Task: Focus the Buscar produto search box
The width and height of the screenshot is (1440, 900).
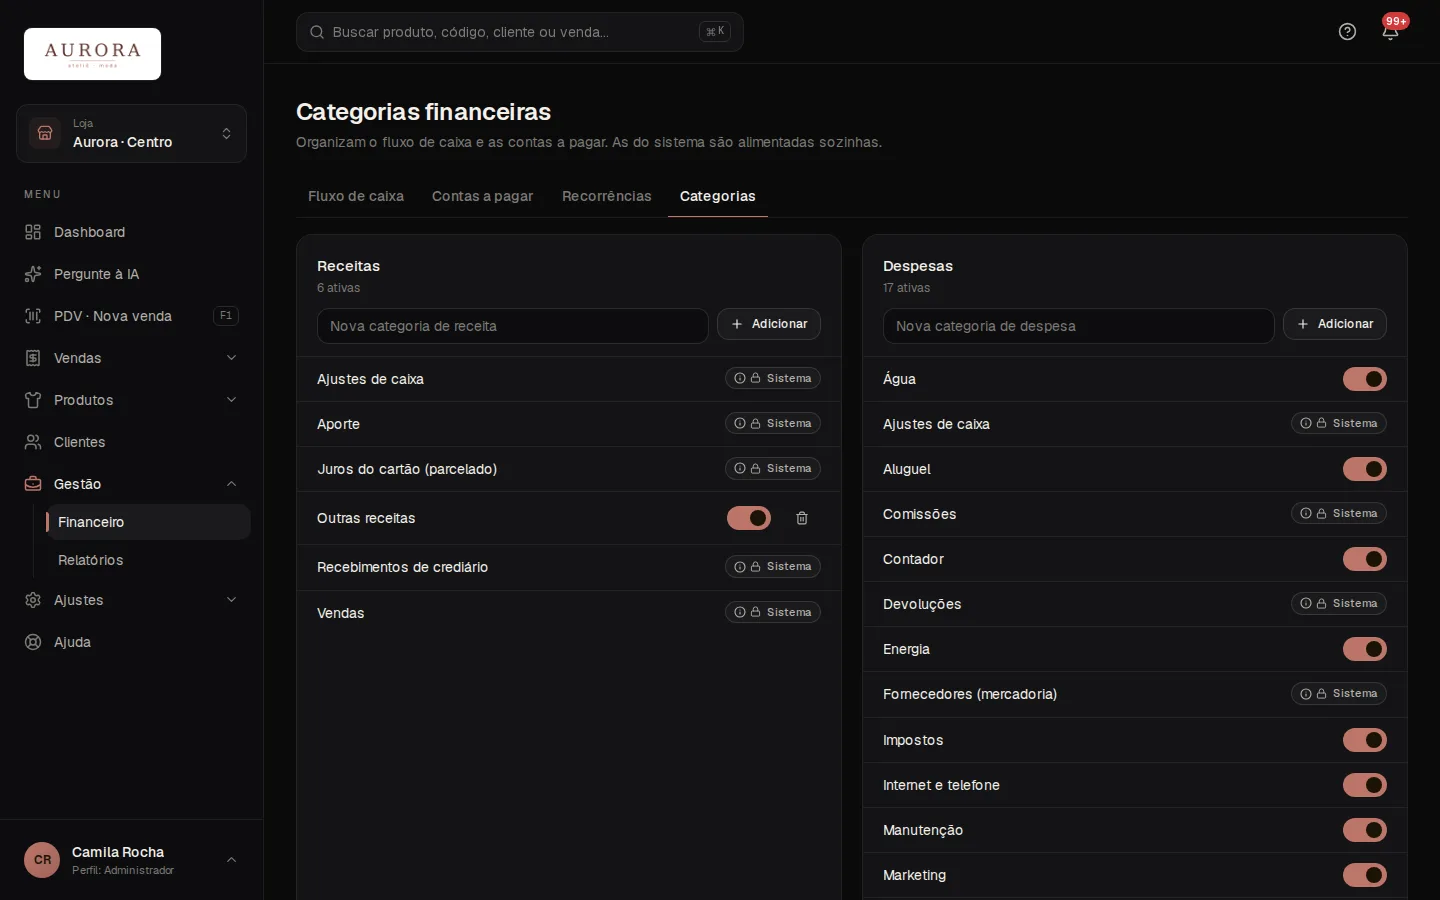Action: (519, 32)
